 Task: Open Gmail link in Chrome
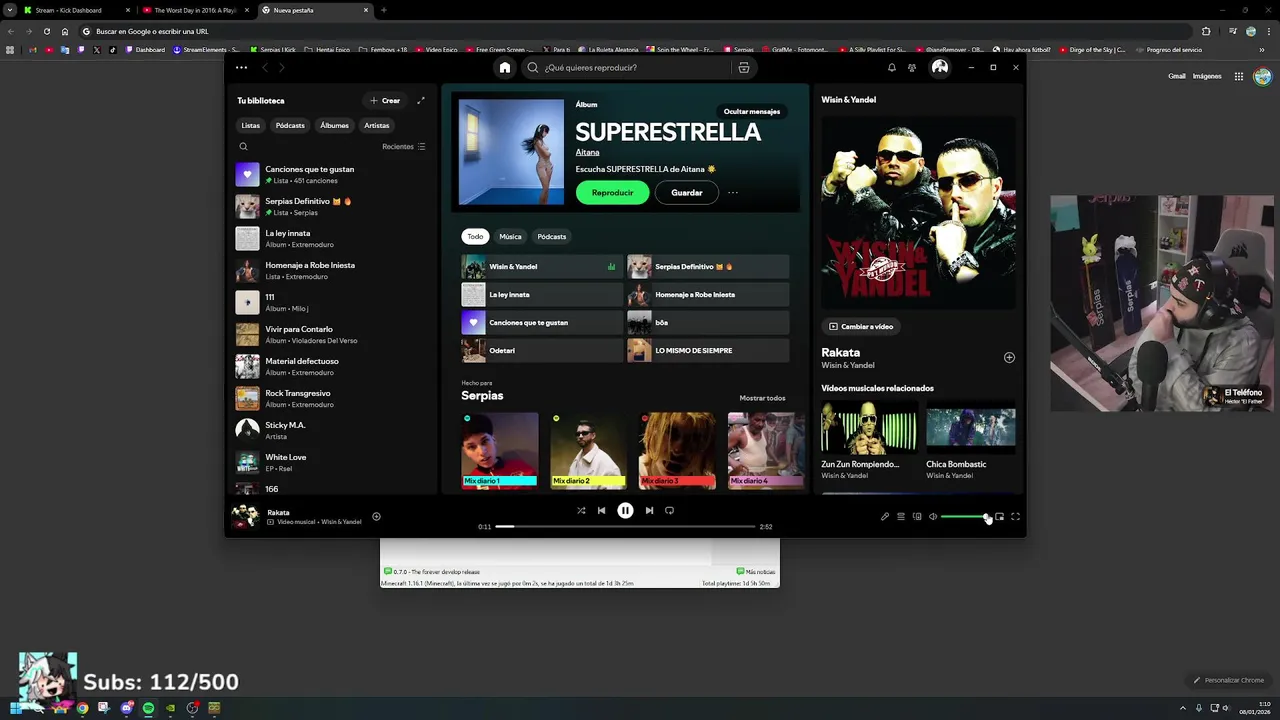tap(1177, 76)
